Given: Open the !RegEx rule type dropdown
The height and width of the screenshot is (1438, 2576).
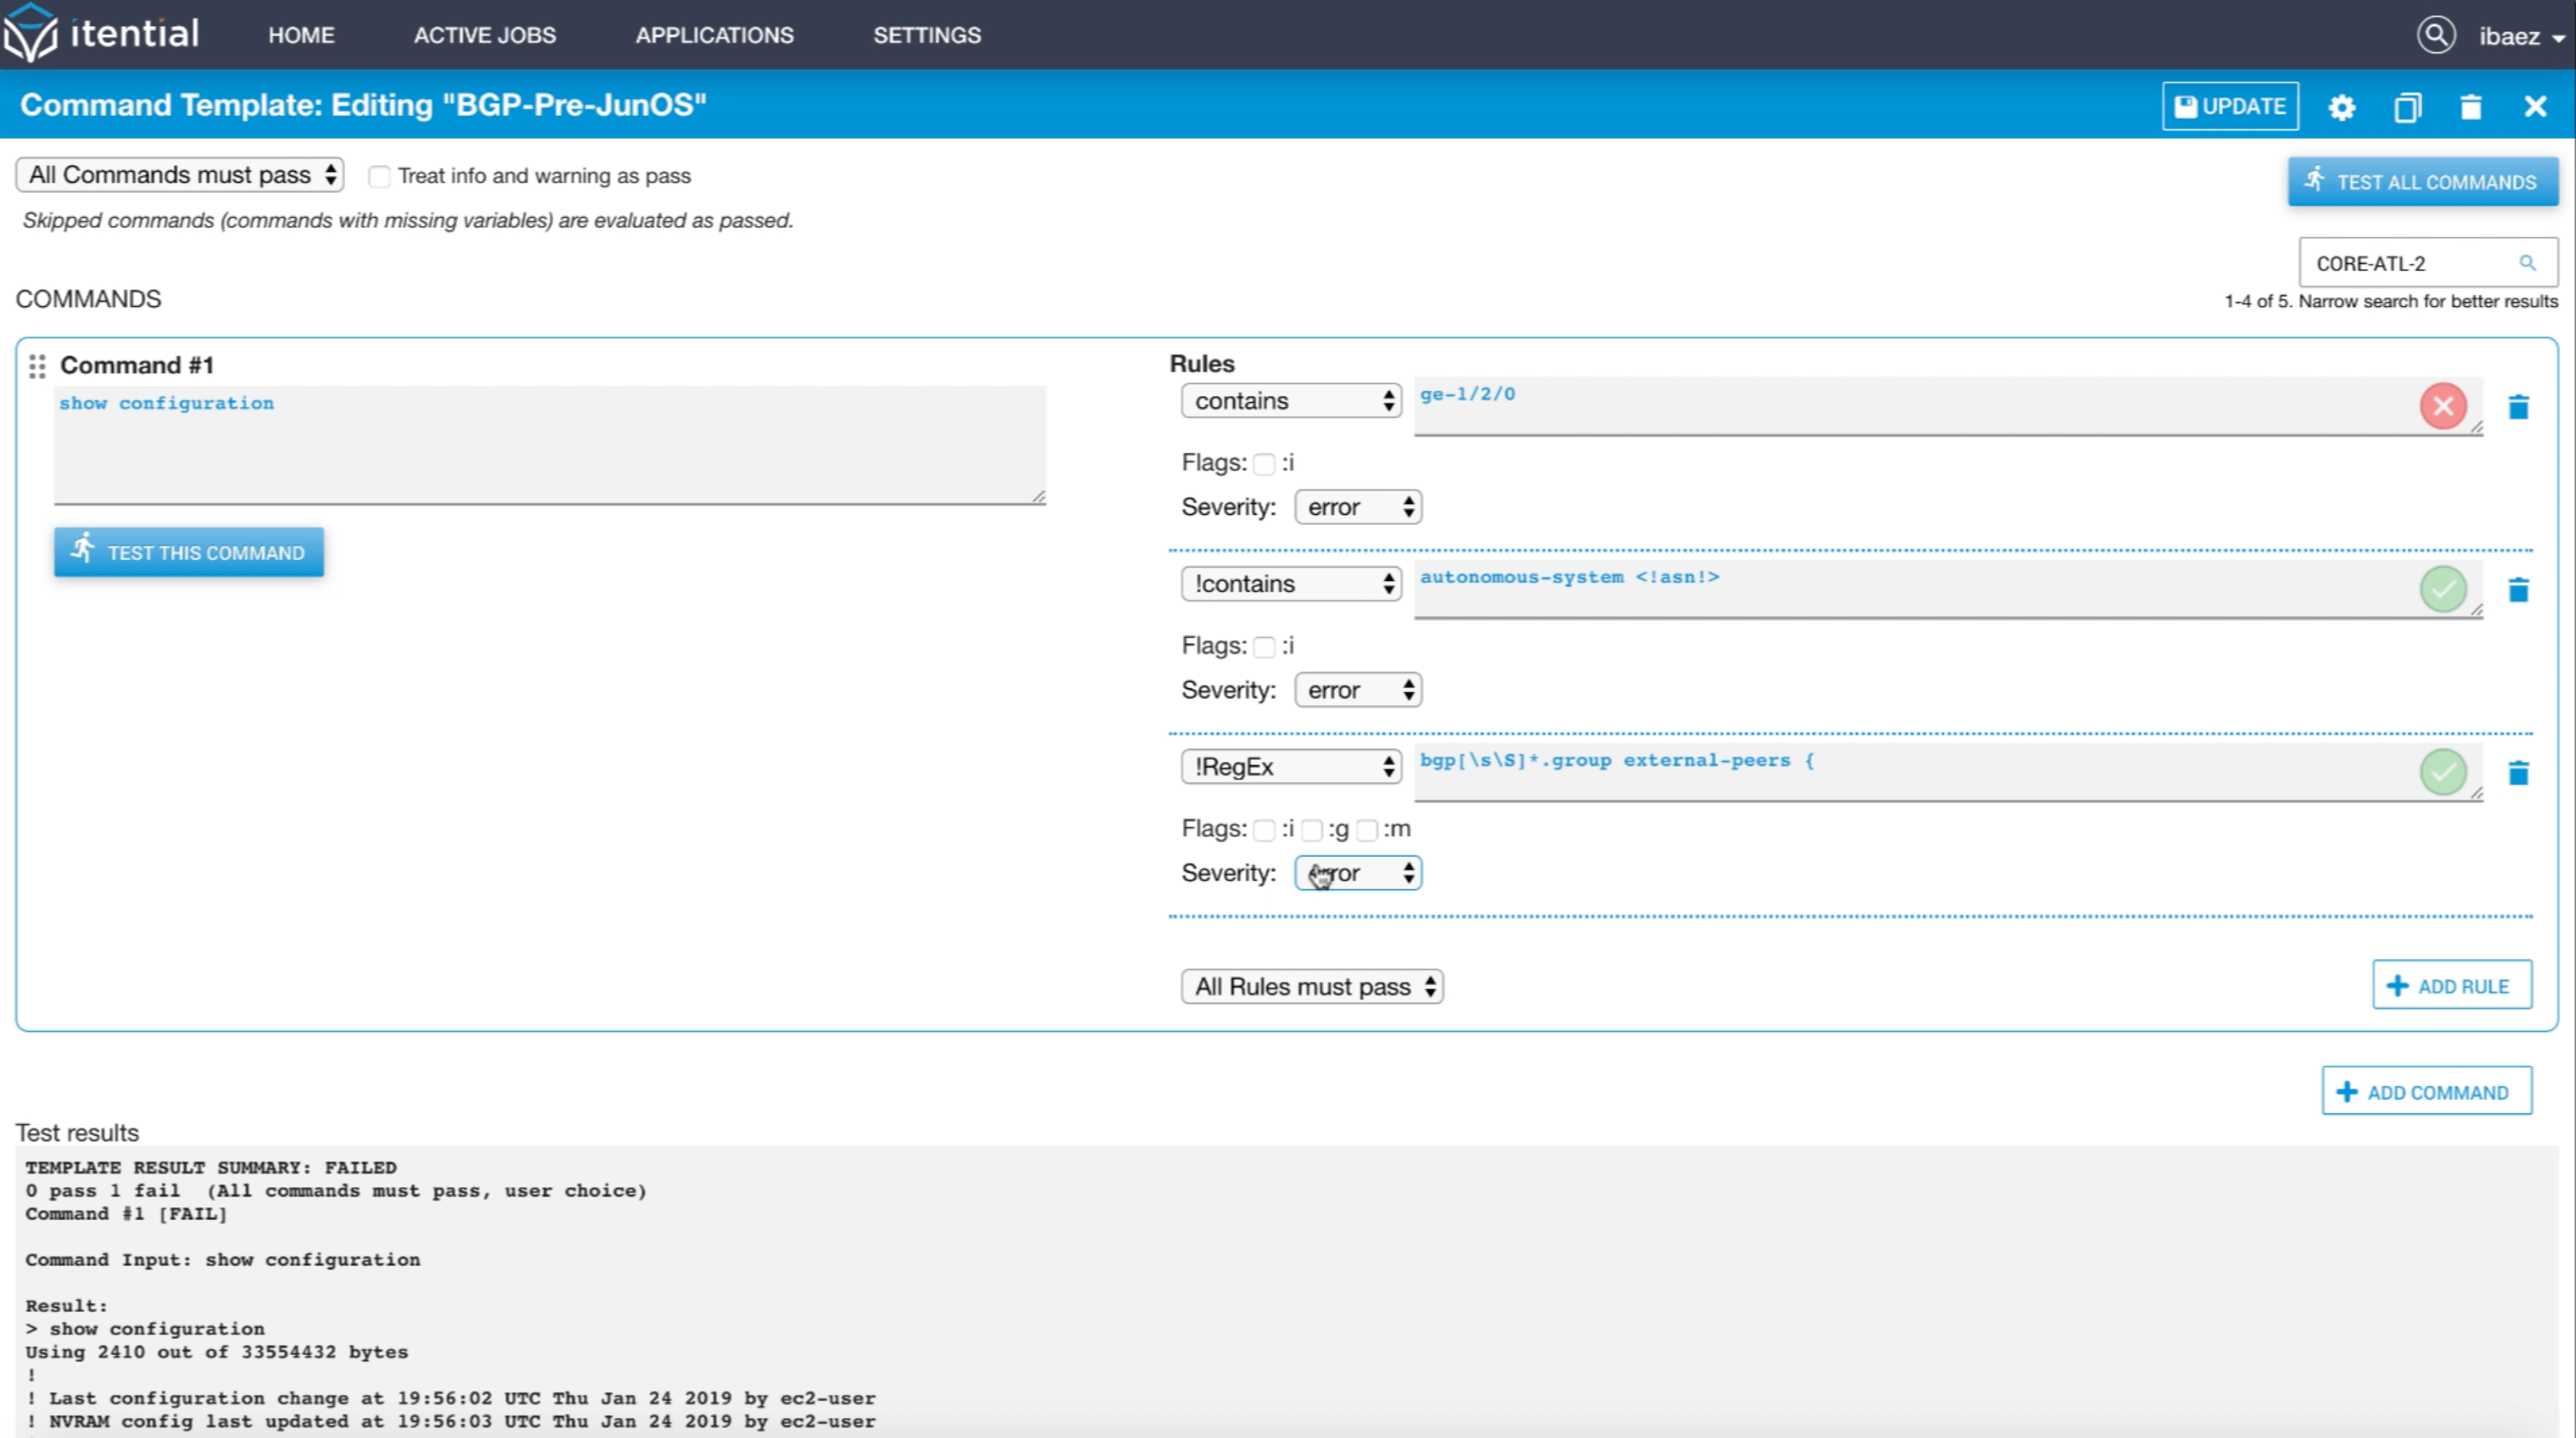Looking at the screenshot, I should 1290,767.
